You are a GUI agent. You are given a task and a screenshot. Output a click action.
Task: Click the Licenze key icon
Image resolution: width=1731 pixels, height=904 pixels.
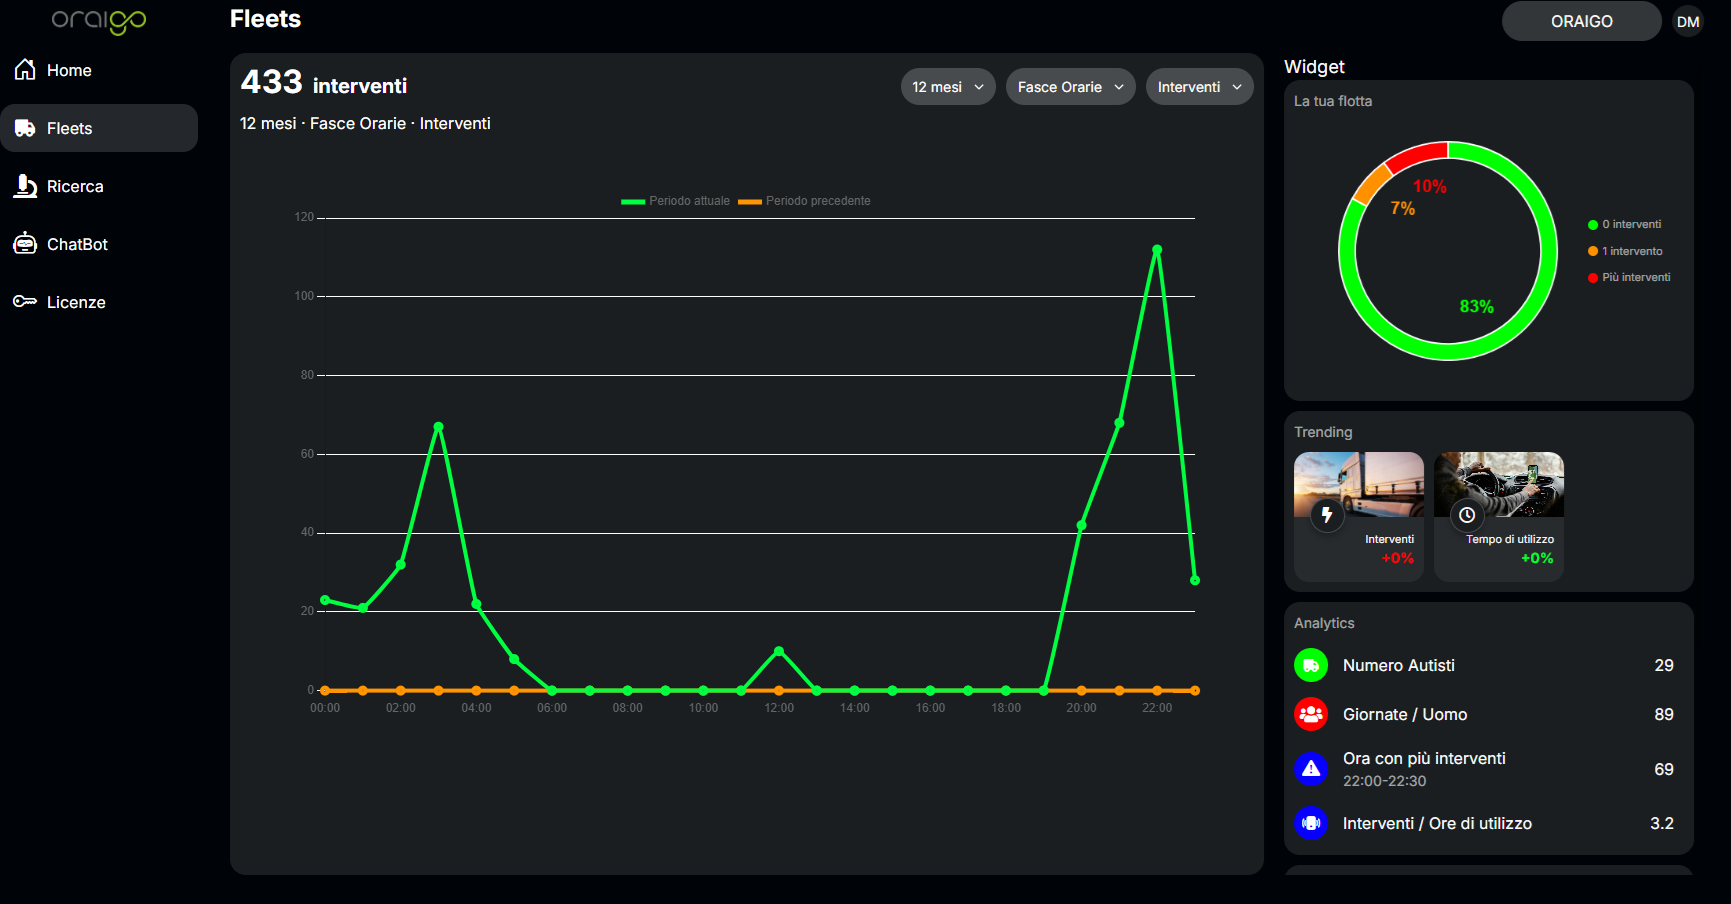tap(25, 302)
